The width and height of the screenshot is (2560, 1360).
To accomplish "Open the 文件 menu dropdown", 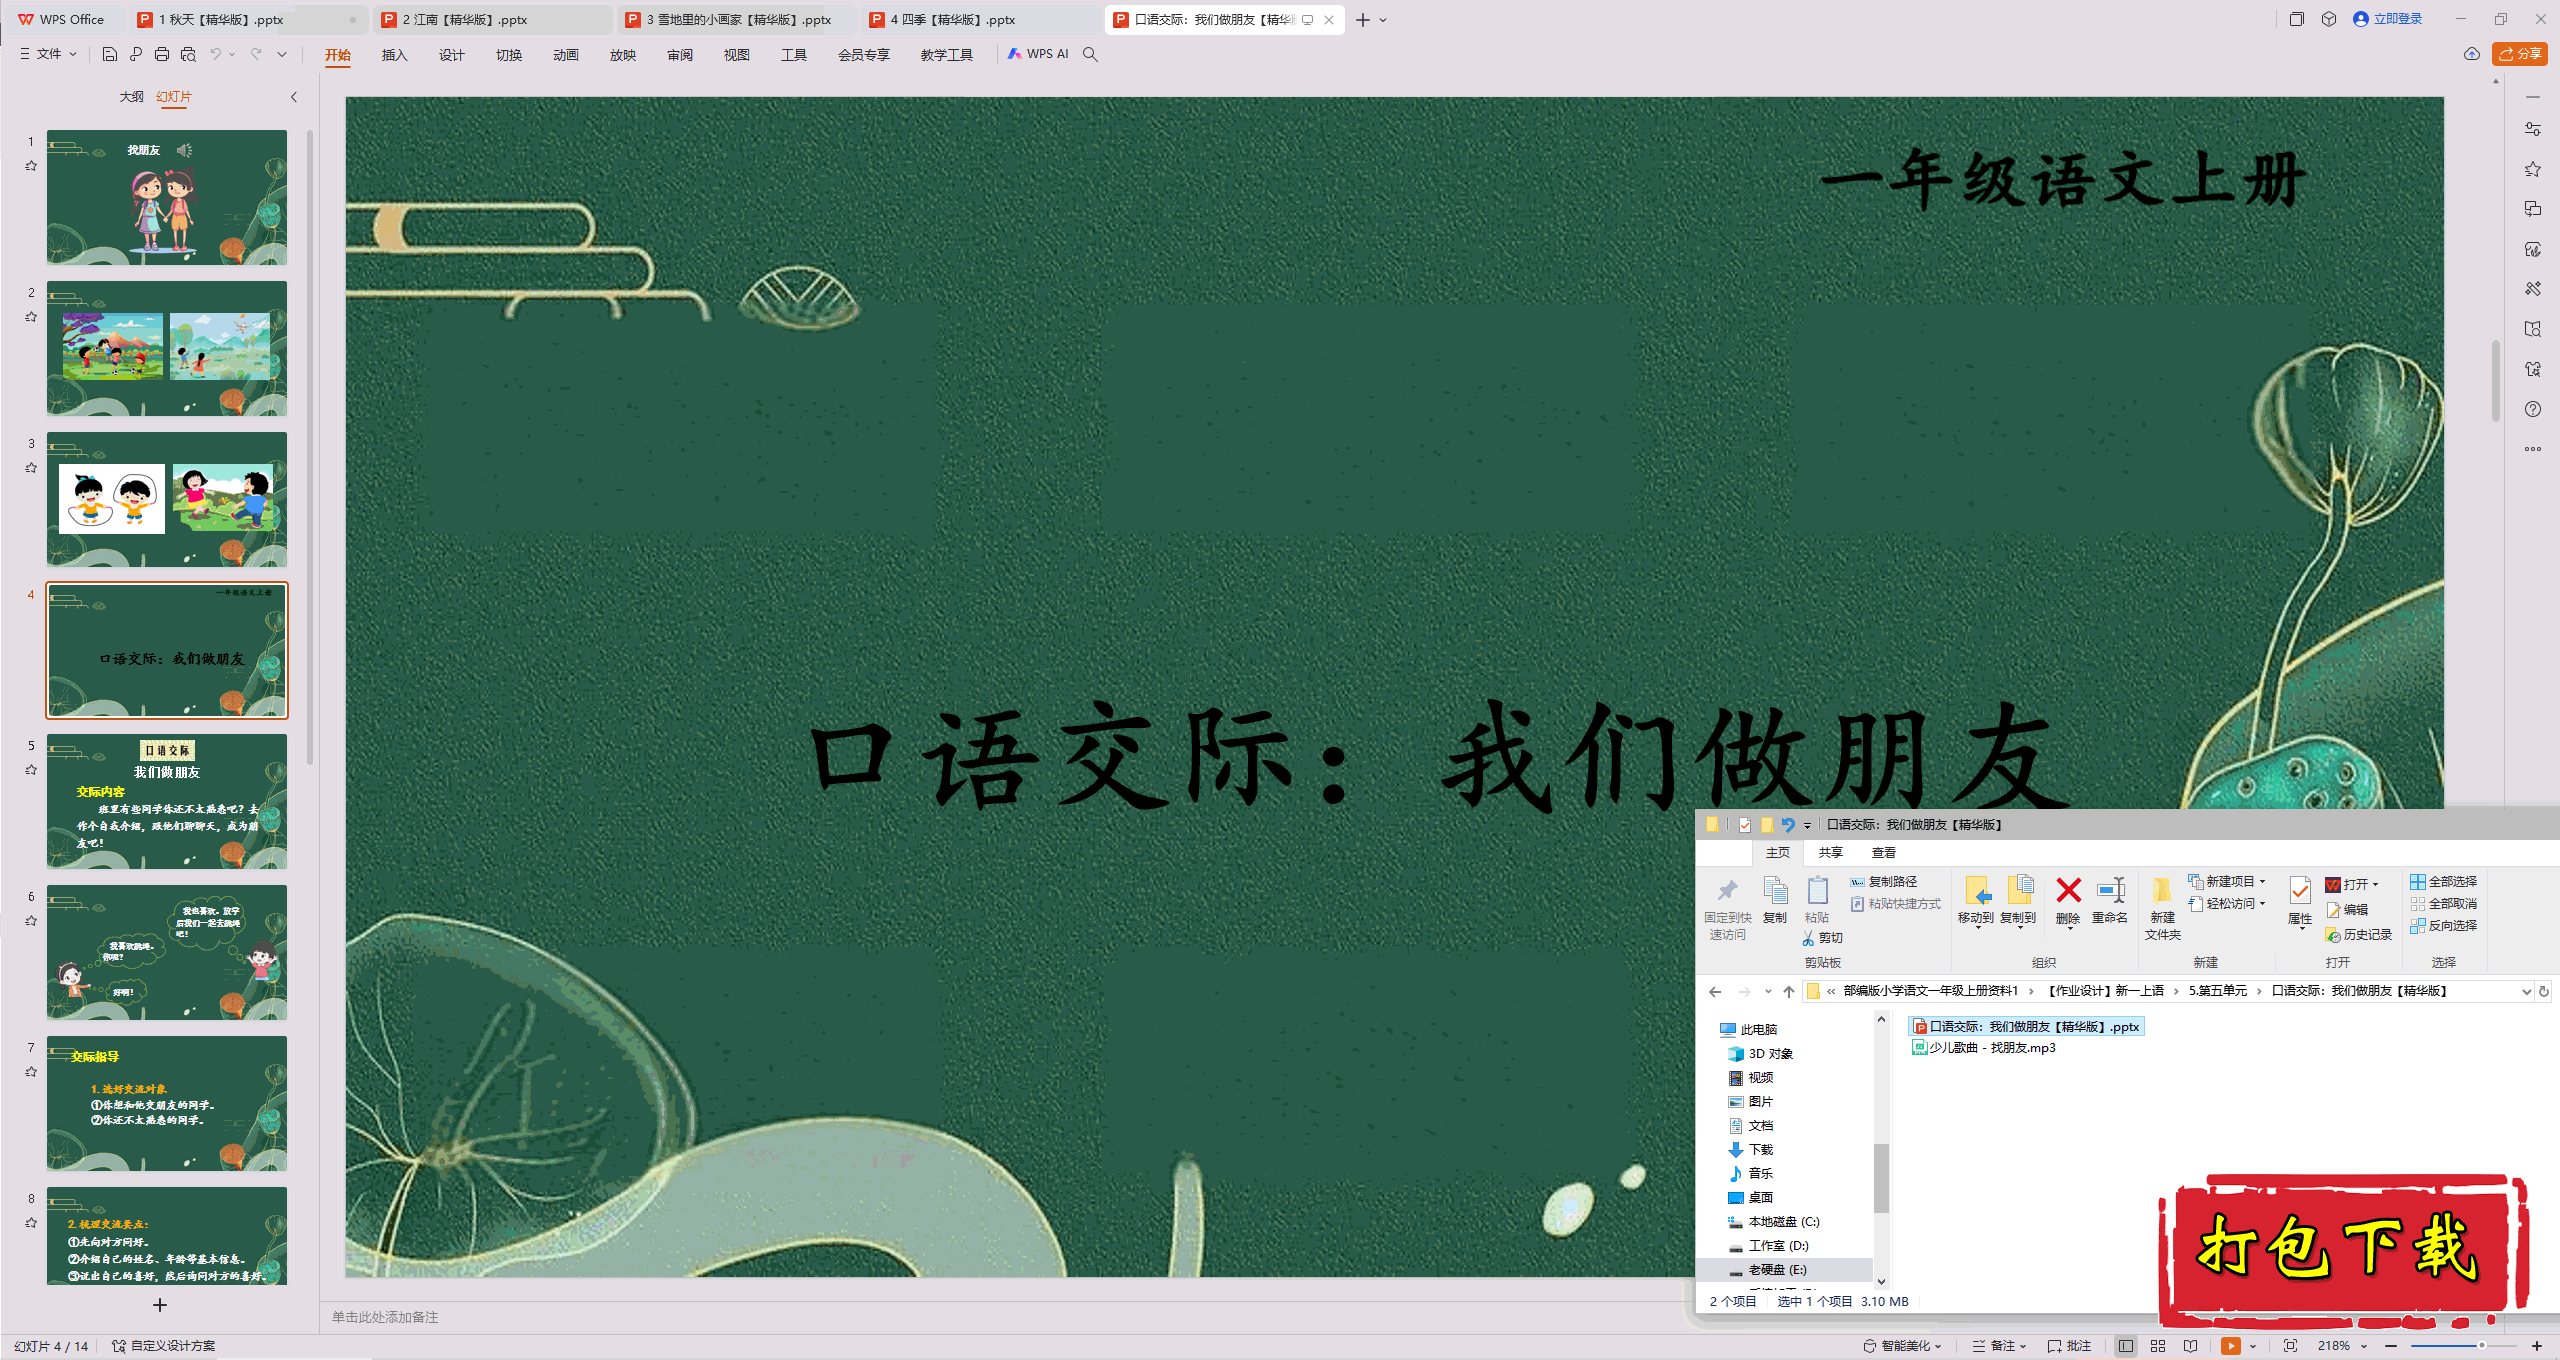I will point(48,54).
